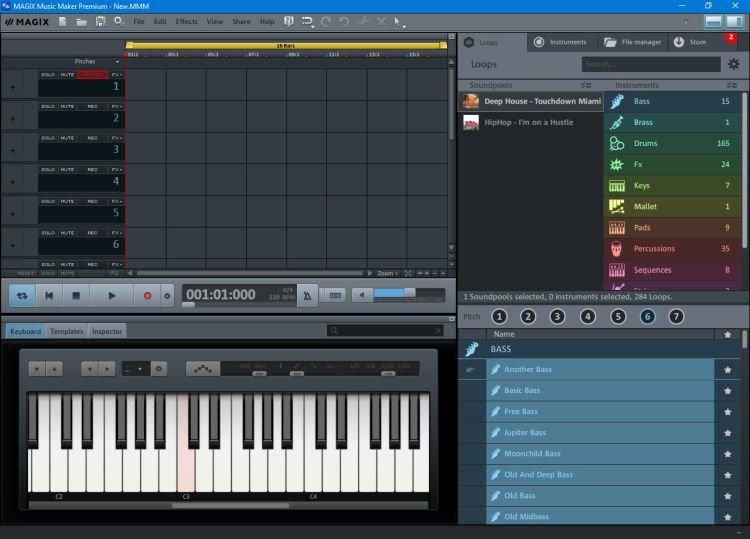Switch to the Templates tab
Image resolution: width=750 pixels, height=539 pixels.
pos(66,331)
